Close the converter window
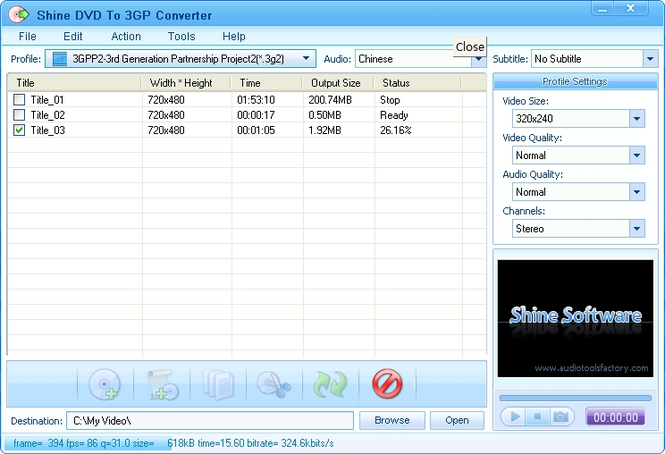This screenshot has width=665, height=454. point(631,9)
